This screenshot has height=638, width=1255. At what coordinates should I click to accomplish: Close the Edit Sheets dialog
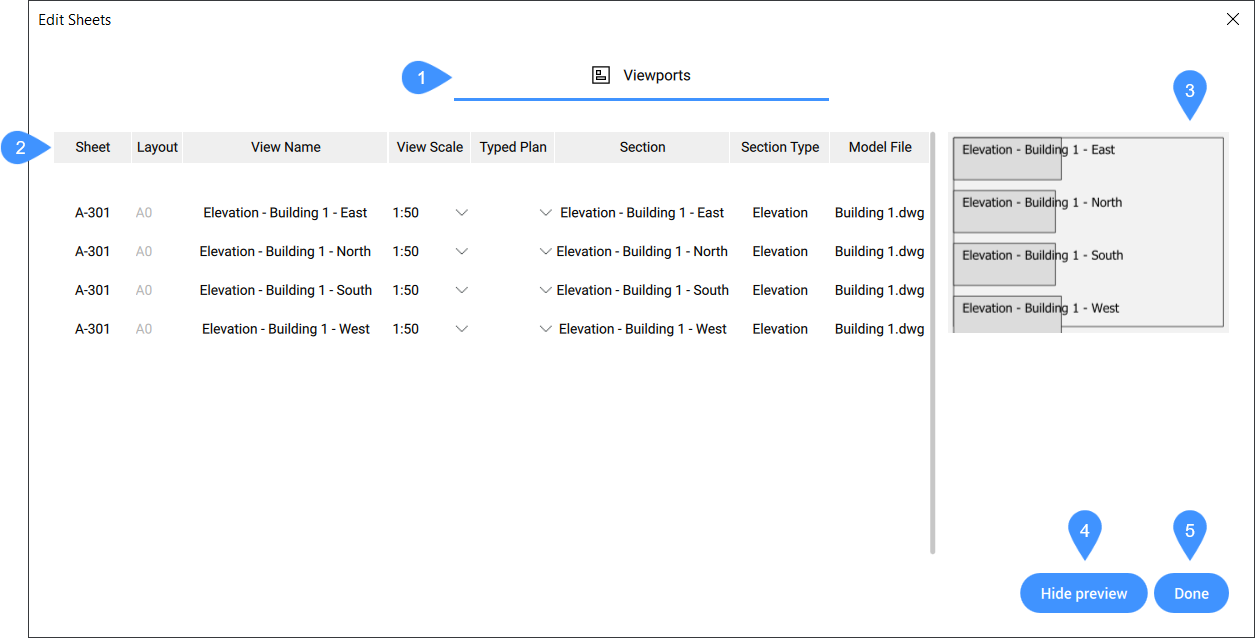[x=1232, y=20]
